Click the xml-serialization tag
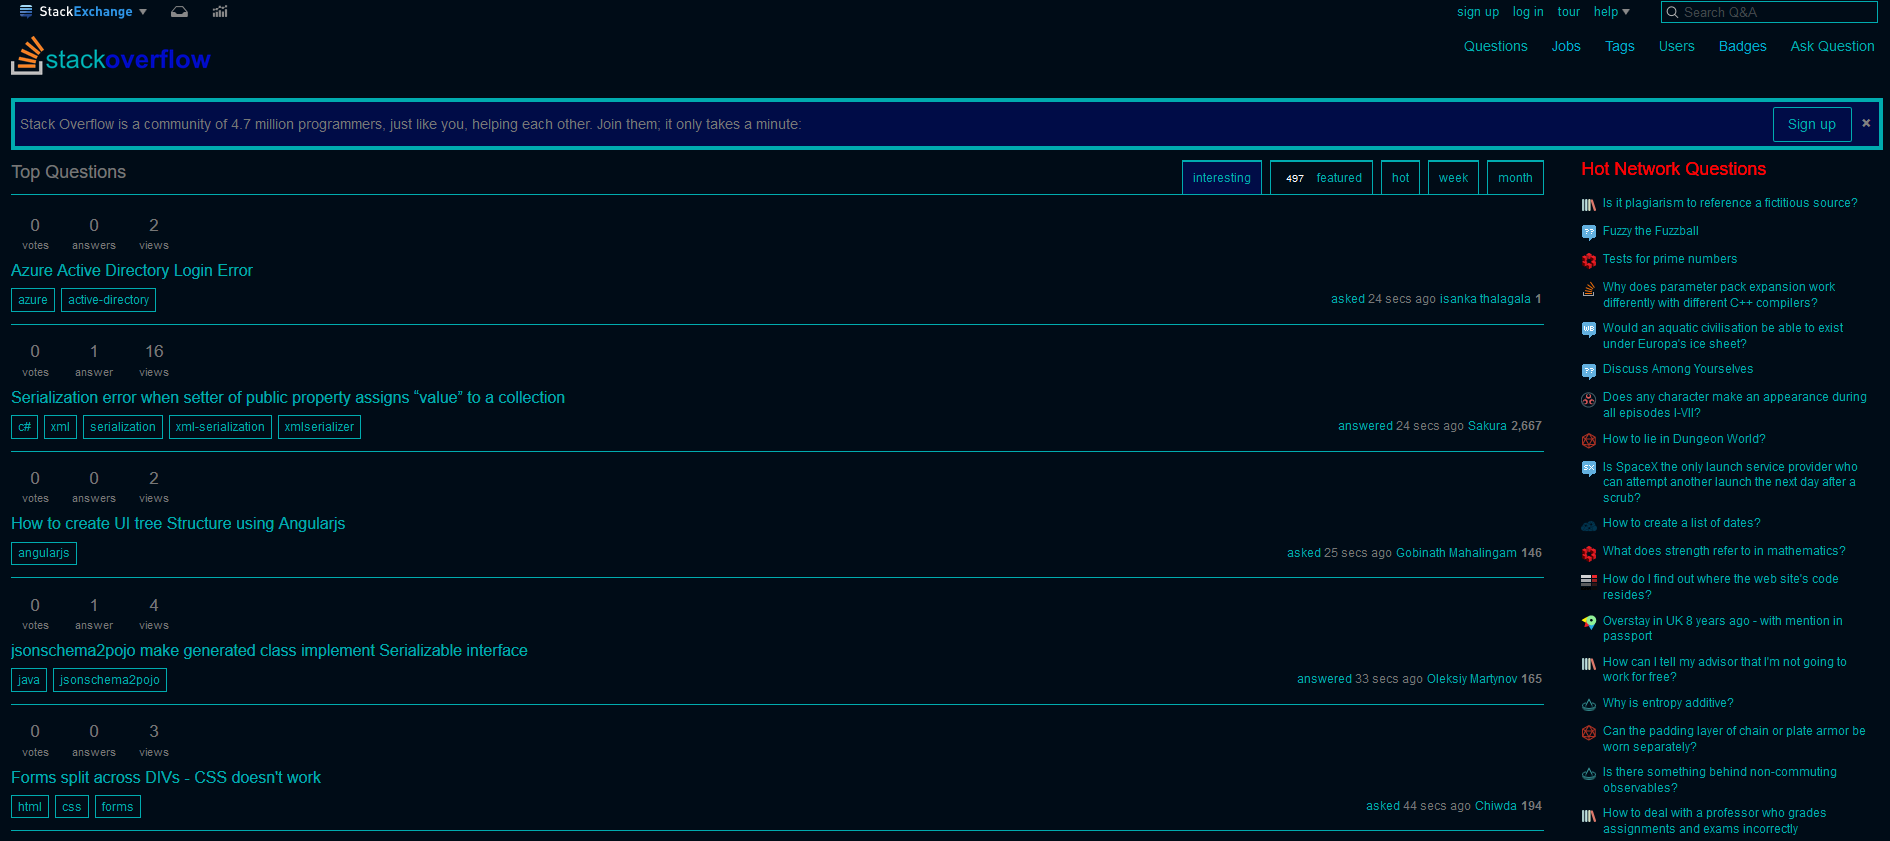Viewport: 1890px width, 841px height. tap(220, 427)
